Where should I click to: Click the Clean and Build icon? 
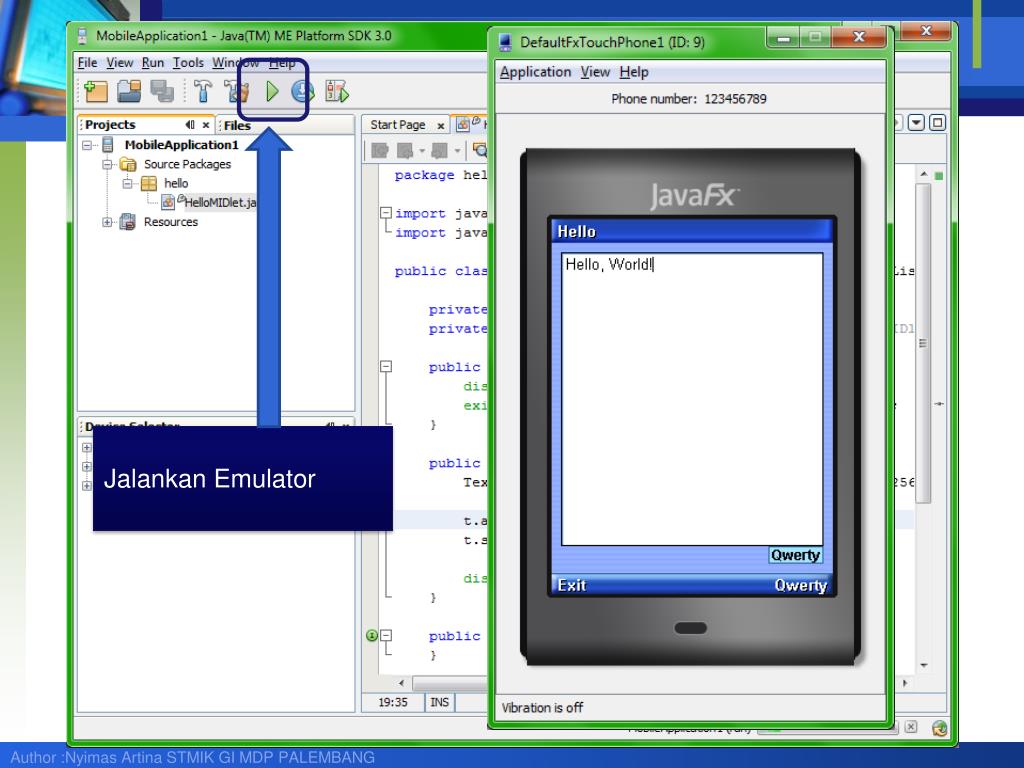pos(236,91)
